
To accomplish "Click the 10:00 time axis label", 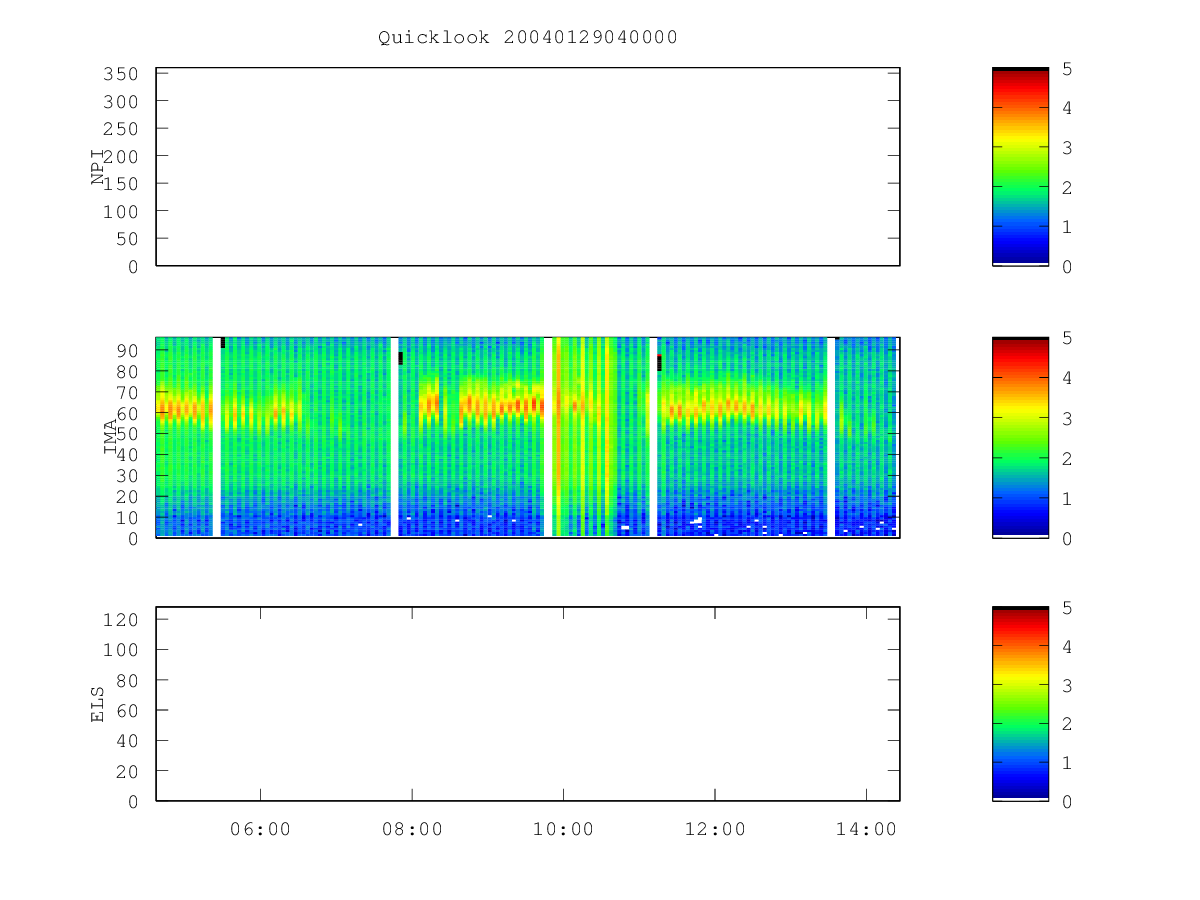I will click(x=563, y=829).
